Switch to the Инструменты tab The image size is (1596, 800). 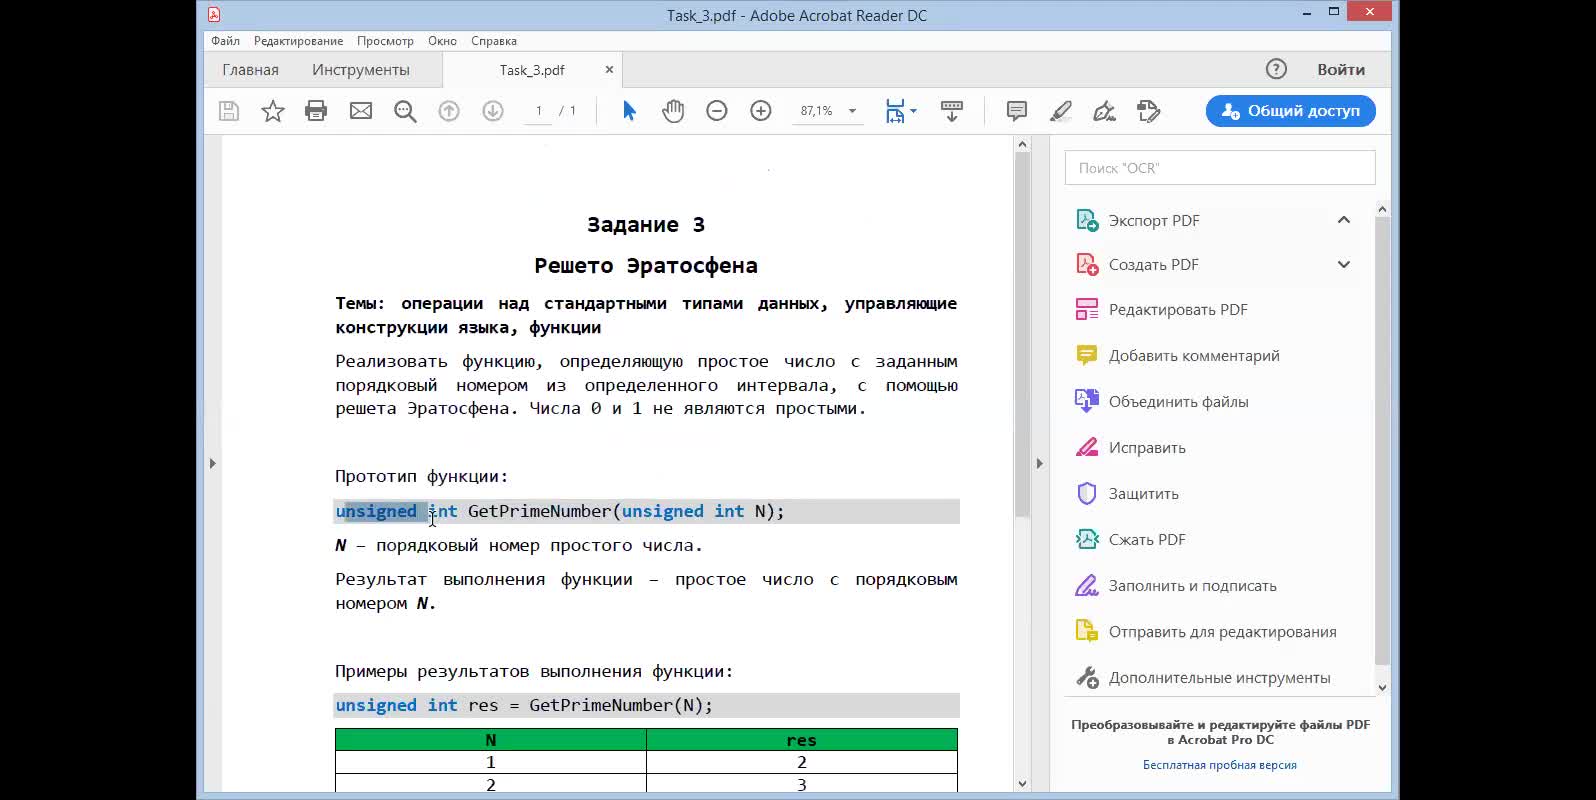point(361,70)
